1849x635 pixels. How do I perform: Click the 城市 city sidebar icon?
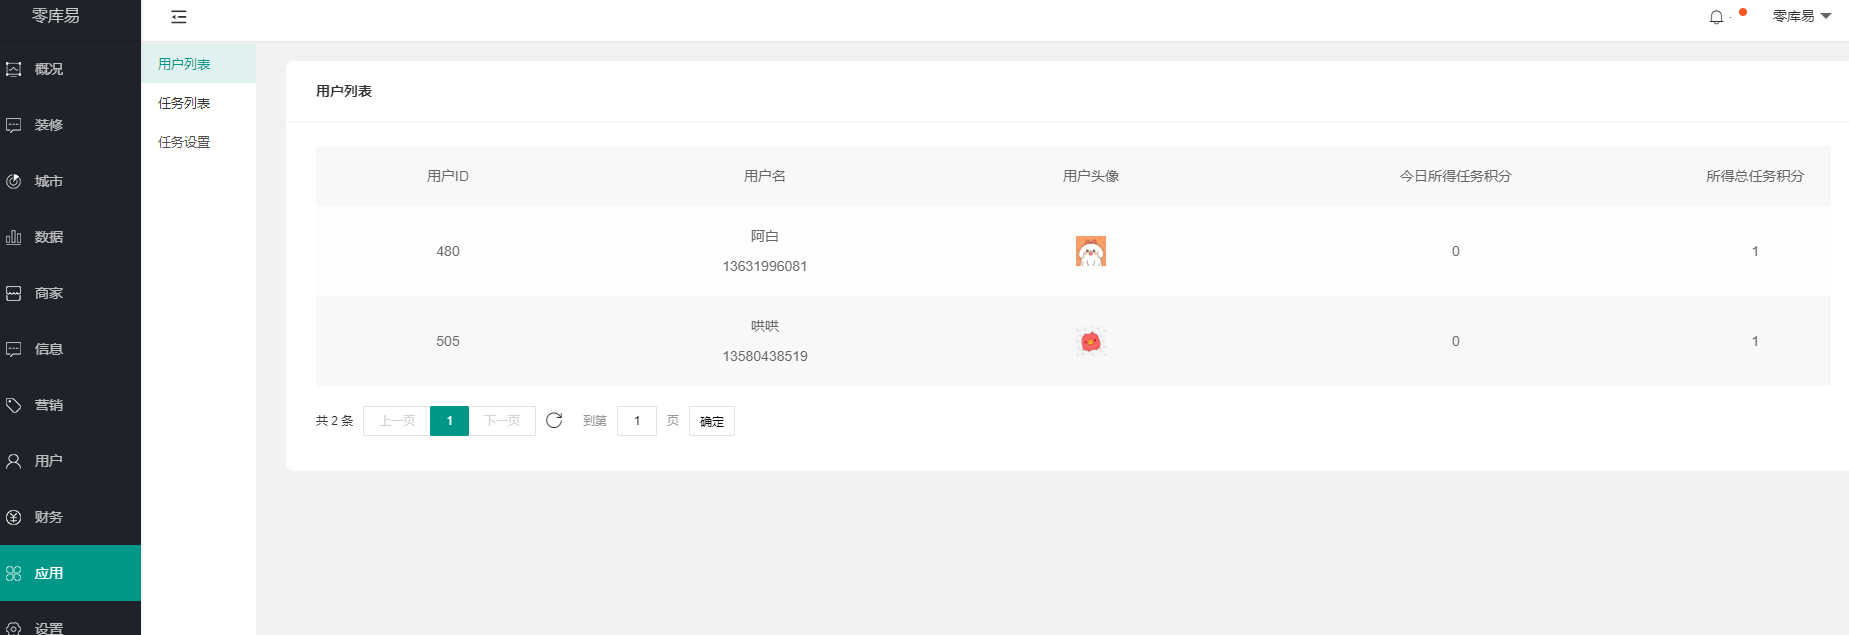14,181
